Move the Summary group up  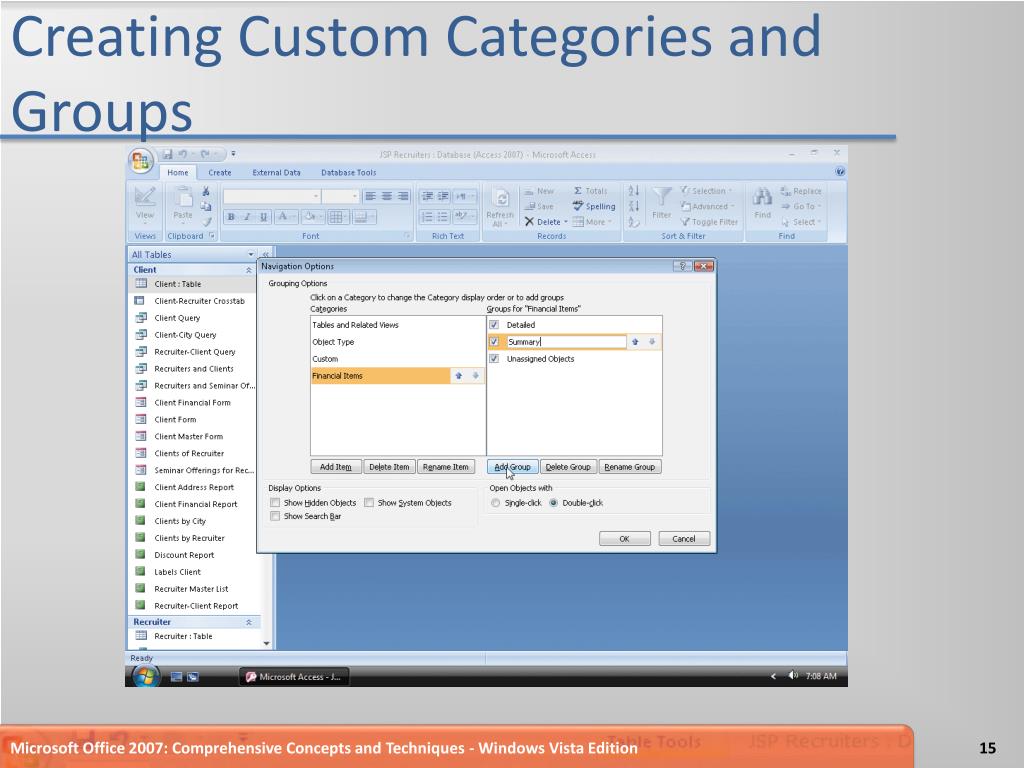tap(635, 342)
